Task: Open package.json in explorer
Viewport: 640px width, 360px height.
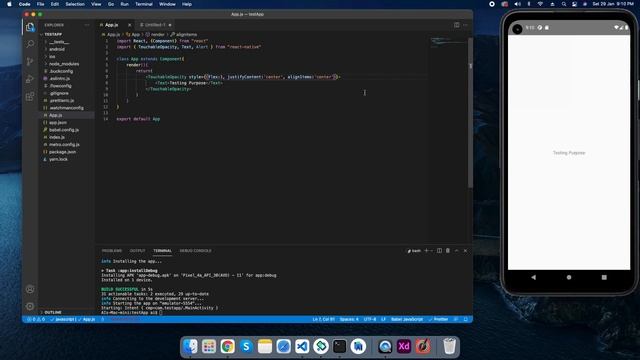Action: tap(62, 152)
